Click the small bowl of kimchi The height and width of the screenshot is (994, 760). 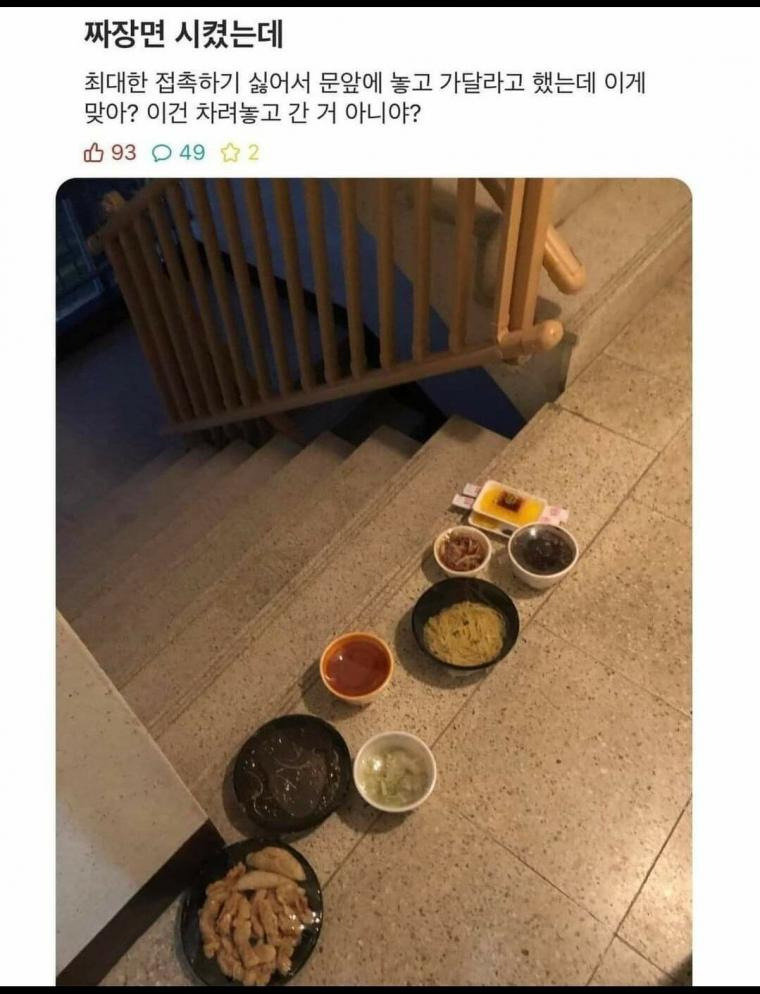[463, 550]
